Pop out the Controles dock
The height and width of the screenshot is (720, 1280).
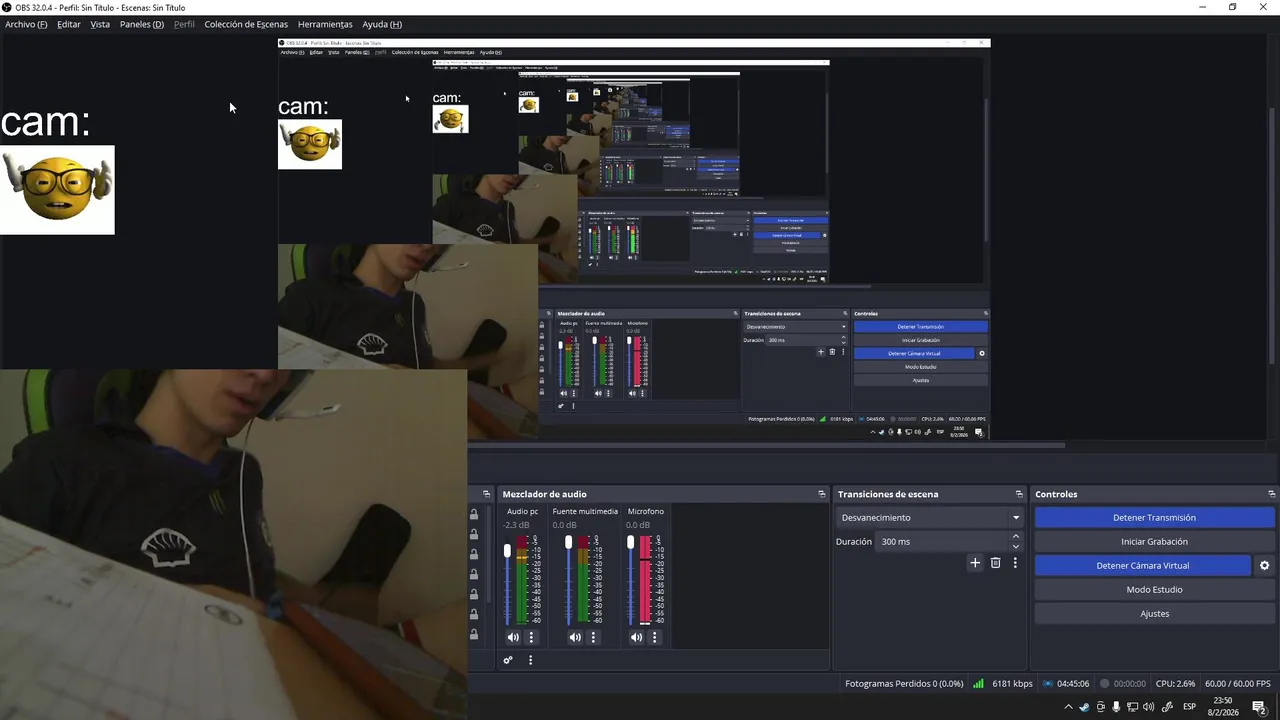point(1272,494)
